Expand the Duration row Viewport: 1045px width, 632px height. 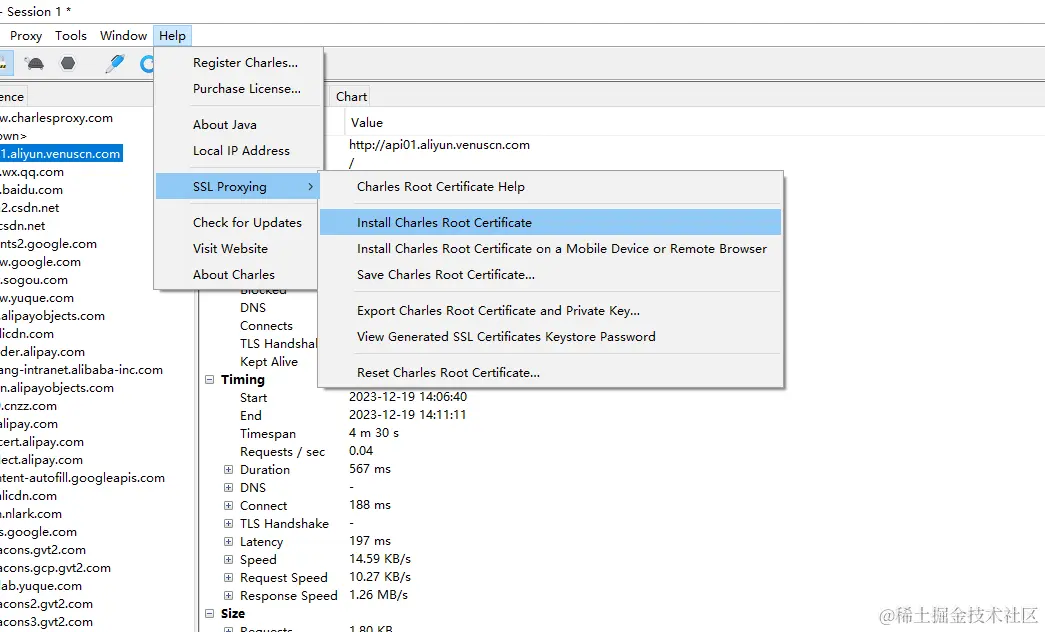pos(229,469)
